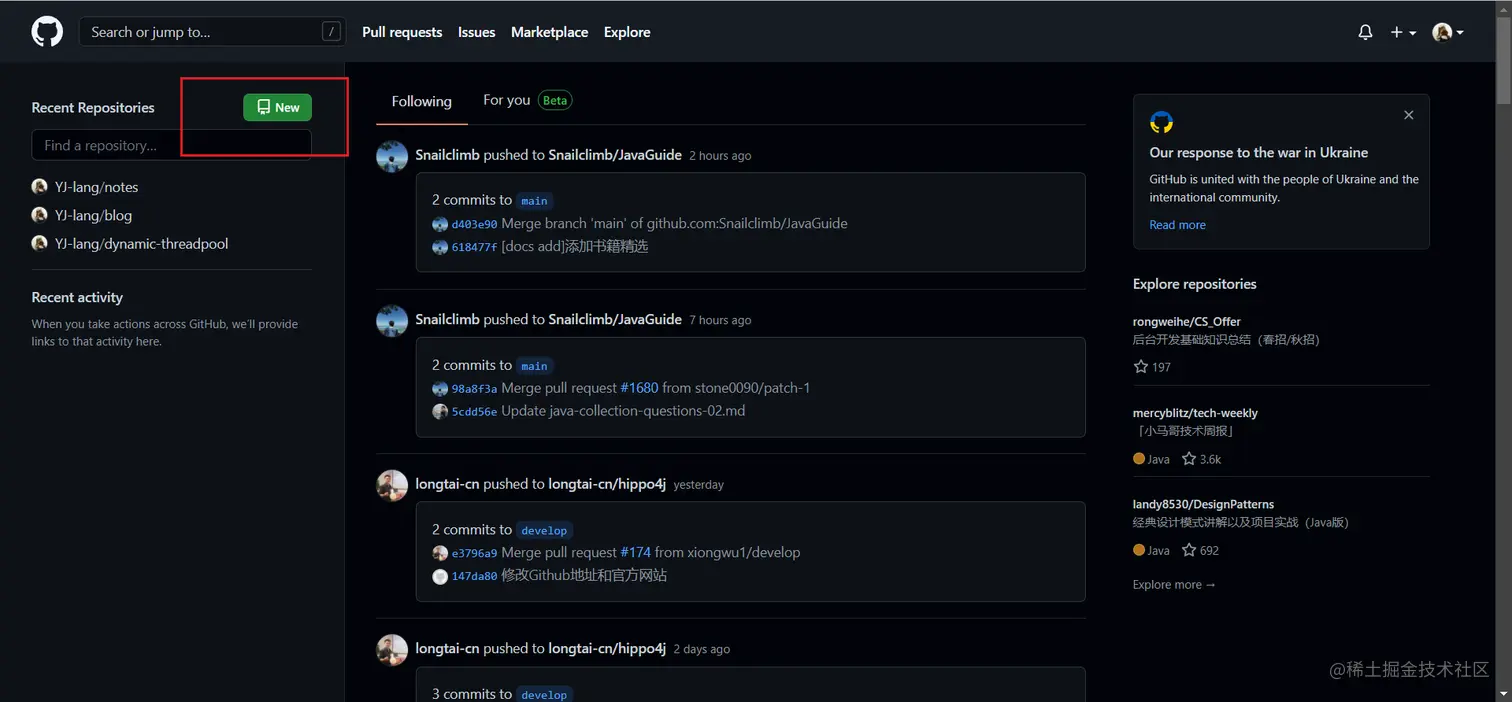
Task: Open Snailclimb avatar on 7 hours ago event
Action: point(392,321)
